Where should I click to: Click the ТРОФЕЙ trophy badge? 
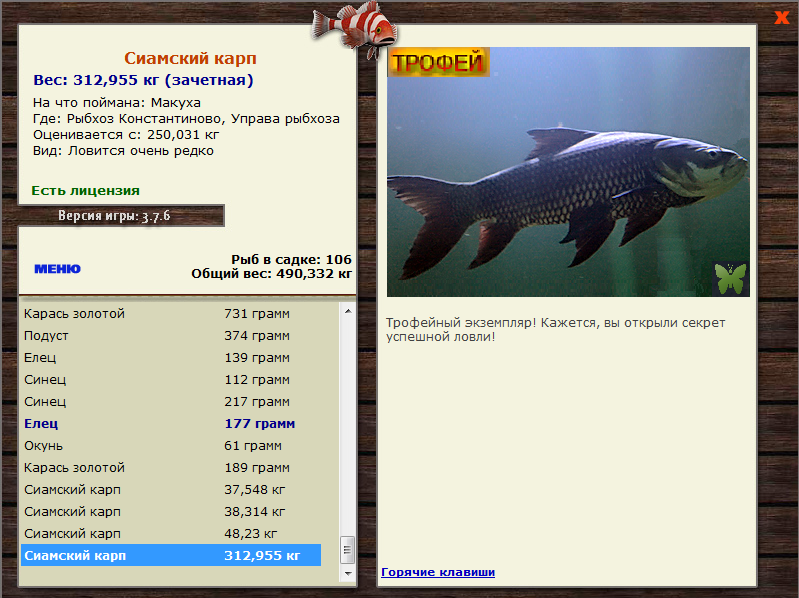point(438,62)
